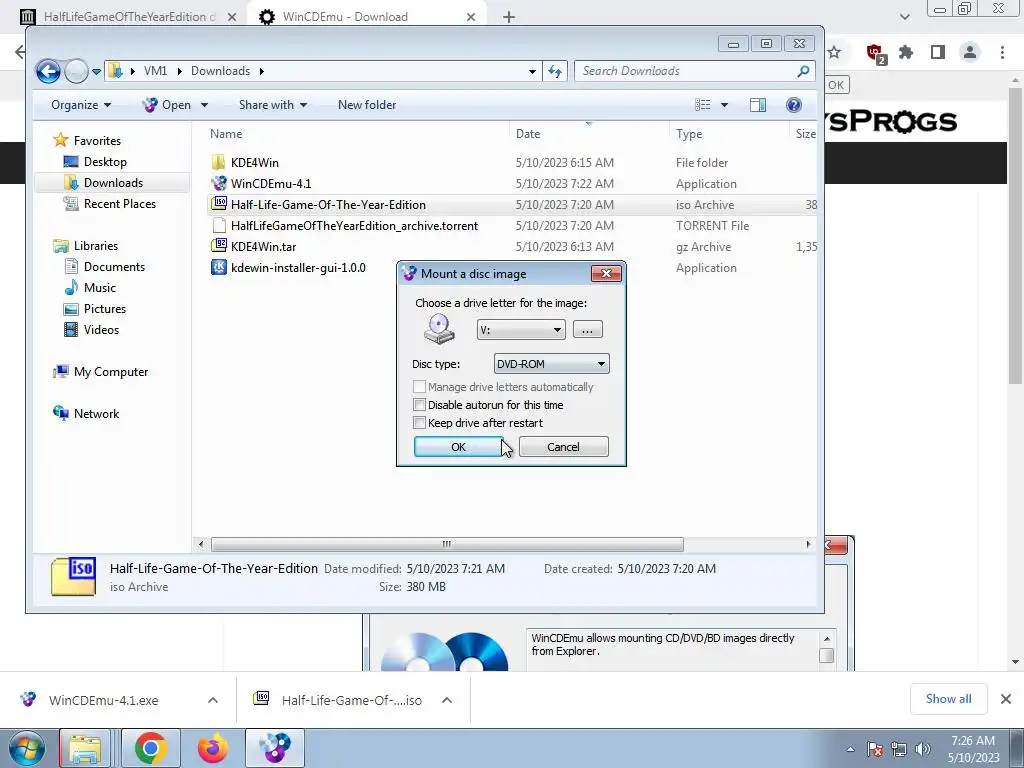The height and width of the screenshot is (768, 1024).
Task: Click the Explorer back arrow button
Action: pos(48,71)
